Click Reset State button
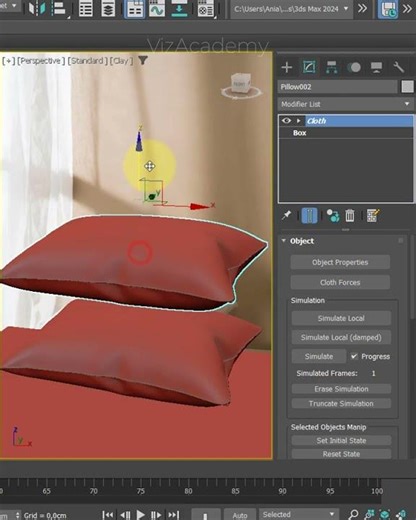The image size is (416, 520). click(341, 454)
